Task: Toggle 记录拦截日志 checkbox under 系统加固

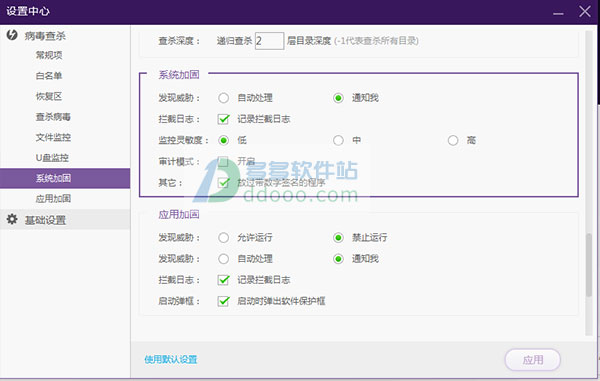Action: tap(223, 119)
